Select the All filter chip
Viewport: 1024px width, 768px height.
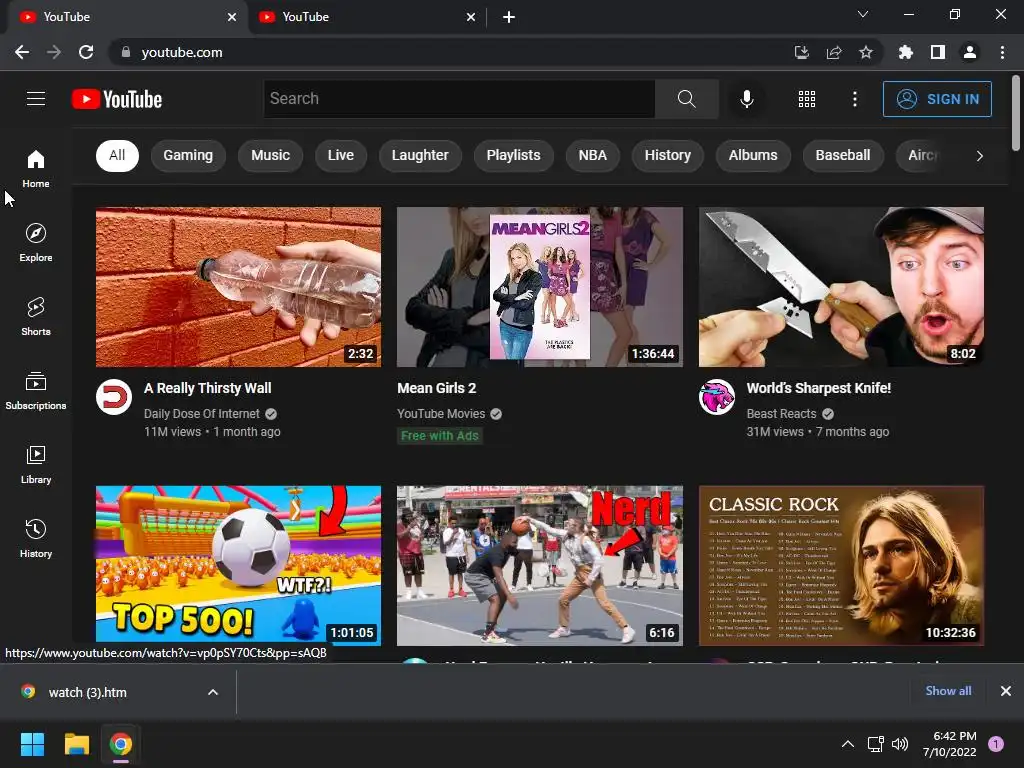[118, 155]
